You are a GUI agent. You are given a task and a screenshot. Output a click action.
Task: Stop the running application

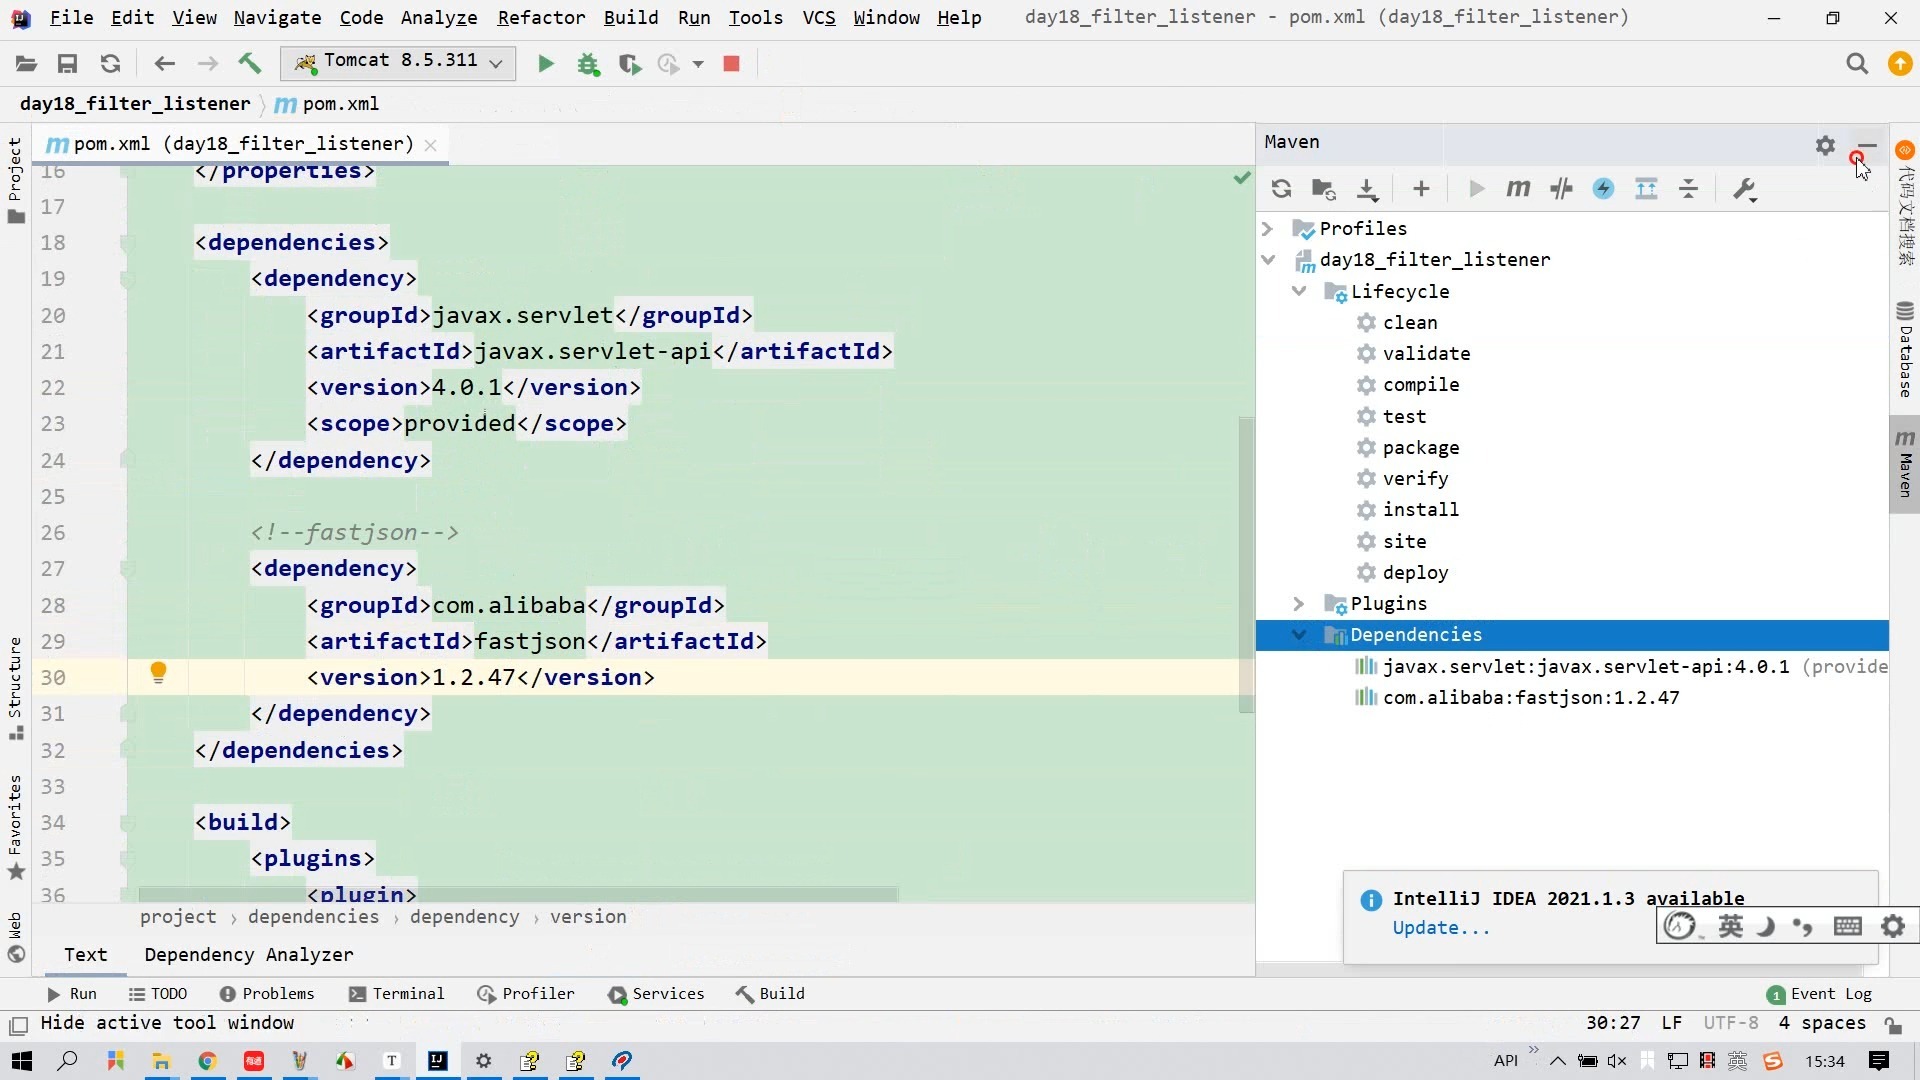pyautogui.click(x=731, y=63)
